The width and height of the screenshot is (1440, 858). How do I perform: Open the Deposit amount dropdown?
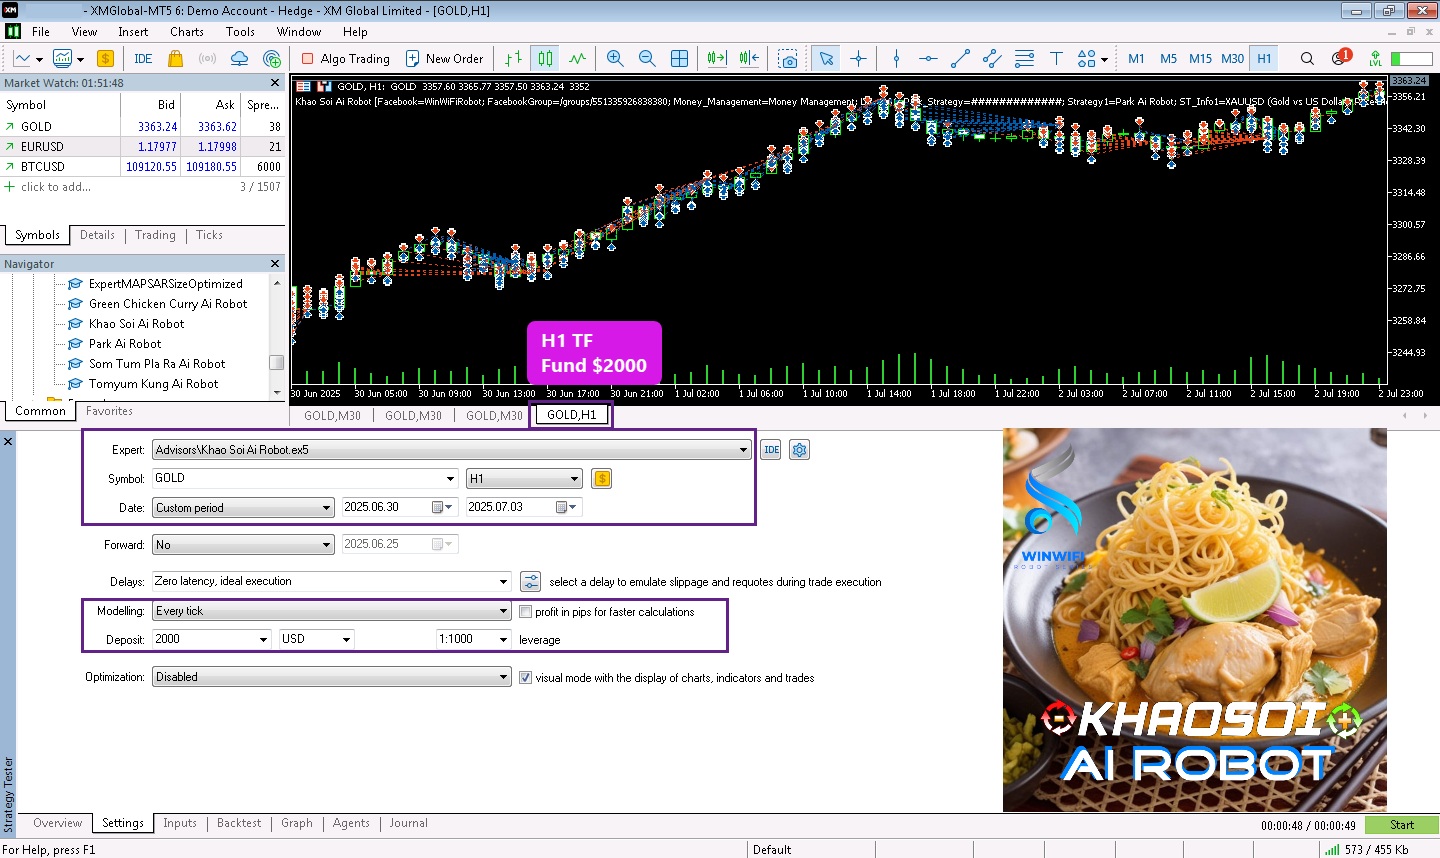(x=212, y=639)
